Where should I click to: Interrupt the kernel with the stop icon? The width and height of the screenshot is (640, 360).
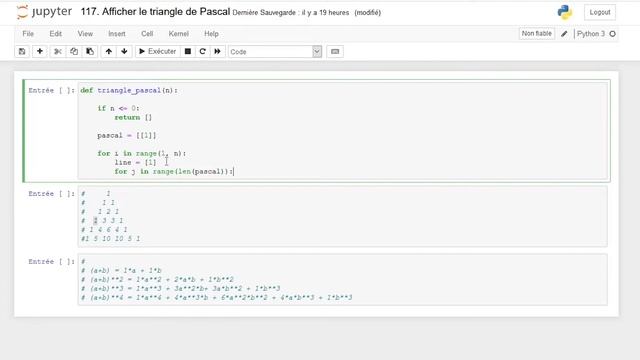188,51
